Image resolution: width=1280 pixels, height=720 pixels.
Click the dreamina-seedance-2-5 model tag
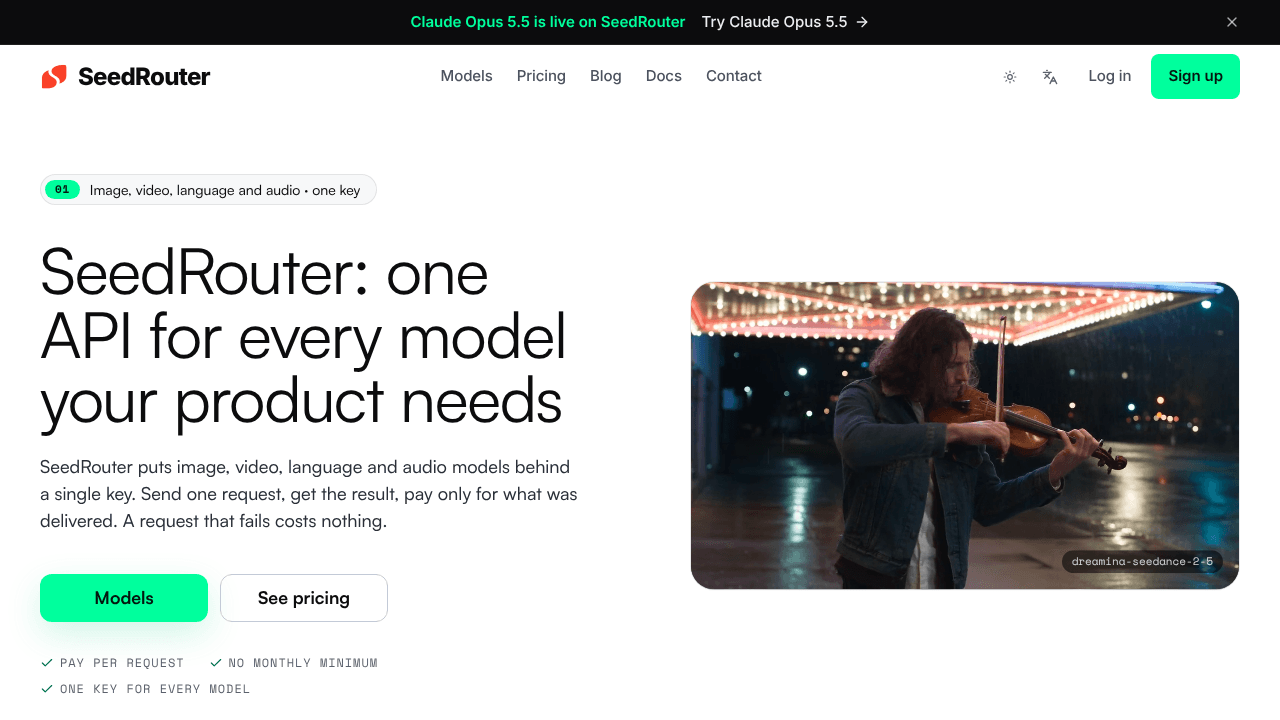[1142, 562]
